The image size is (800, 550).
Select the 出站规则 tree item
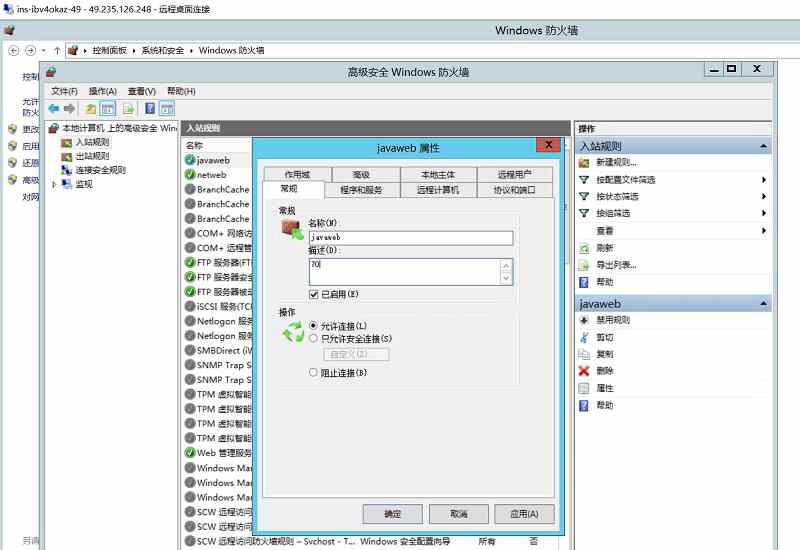[x=92, y=156]
